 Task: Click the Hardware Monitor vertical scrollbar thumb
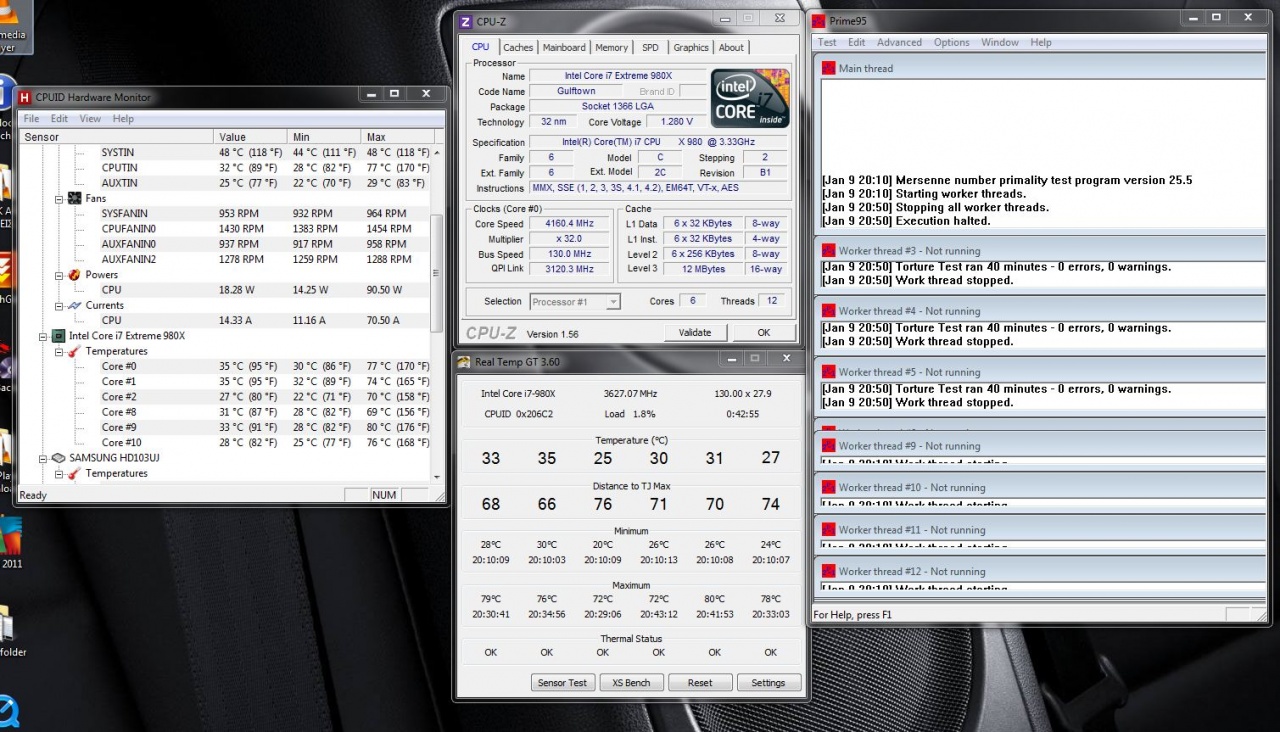(x=436, y=273)
